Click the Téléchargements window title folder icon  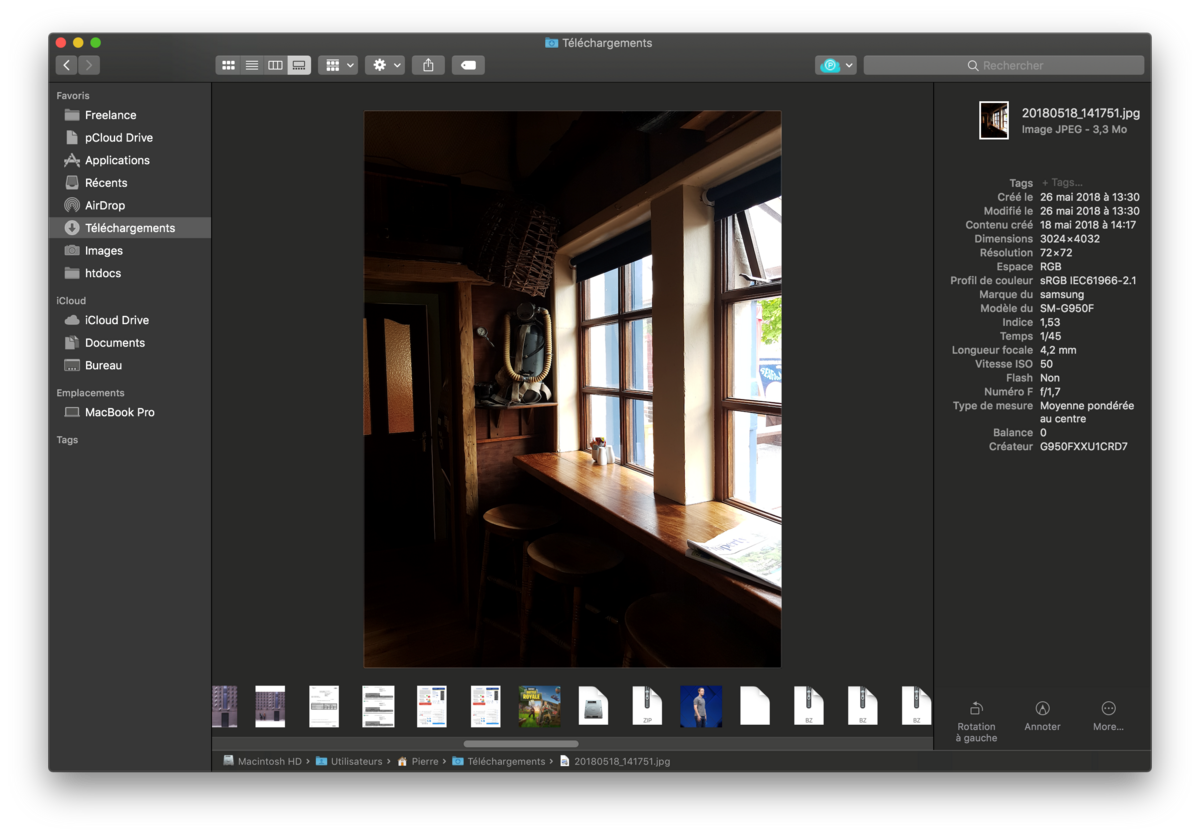pyautogui.click(x=551, y=43)
